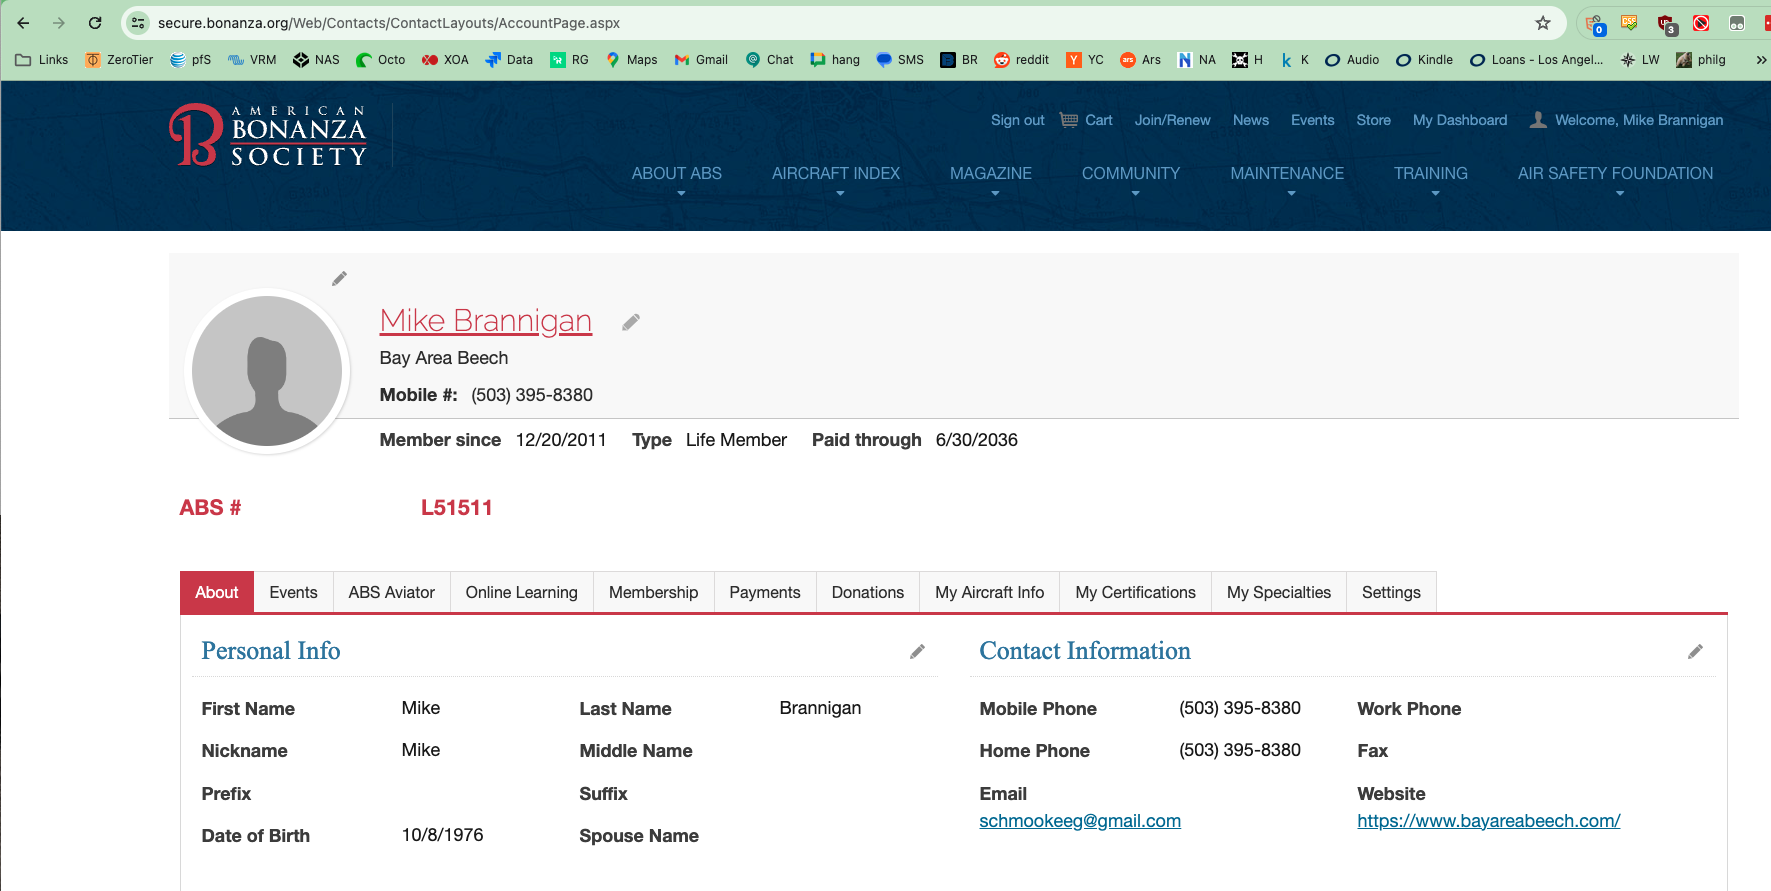
Task: Expand the AIRCRAFT INDEX dropdown menu
Action: pos(835,174)
